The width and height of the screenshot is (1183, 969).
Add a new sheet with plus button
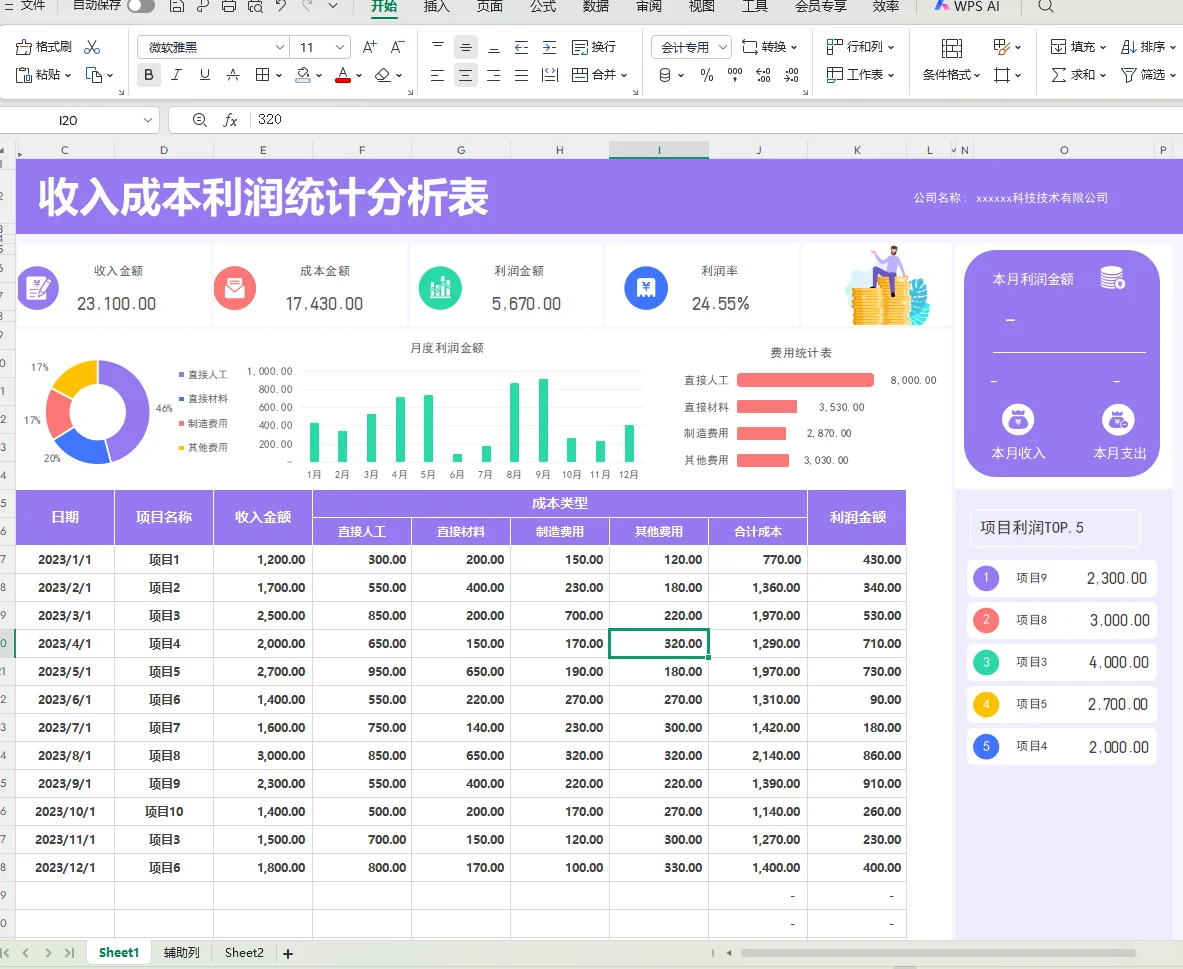pyautogui.click(x=287, y=954)
